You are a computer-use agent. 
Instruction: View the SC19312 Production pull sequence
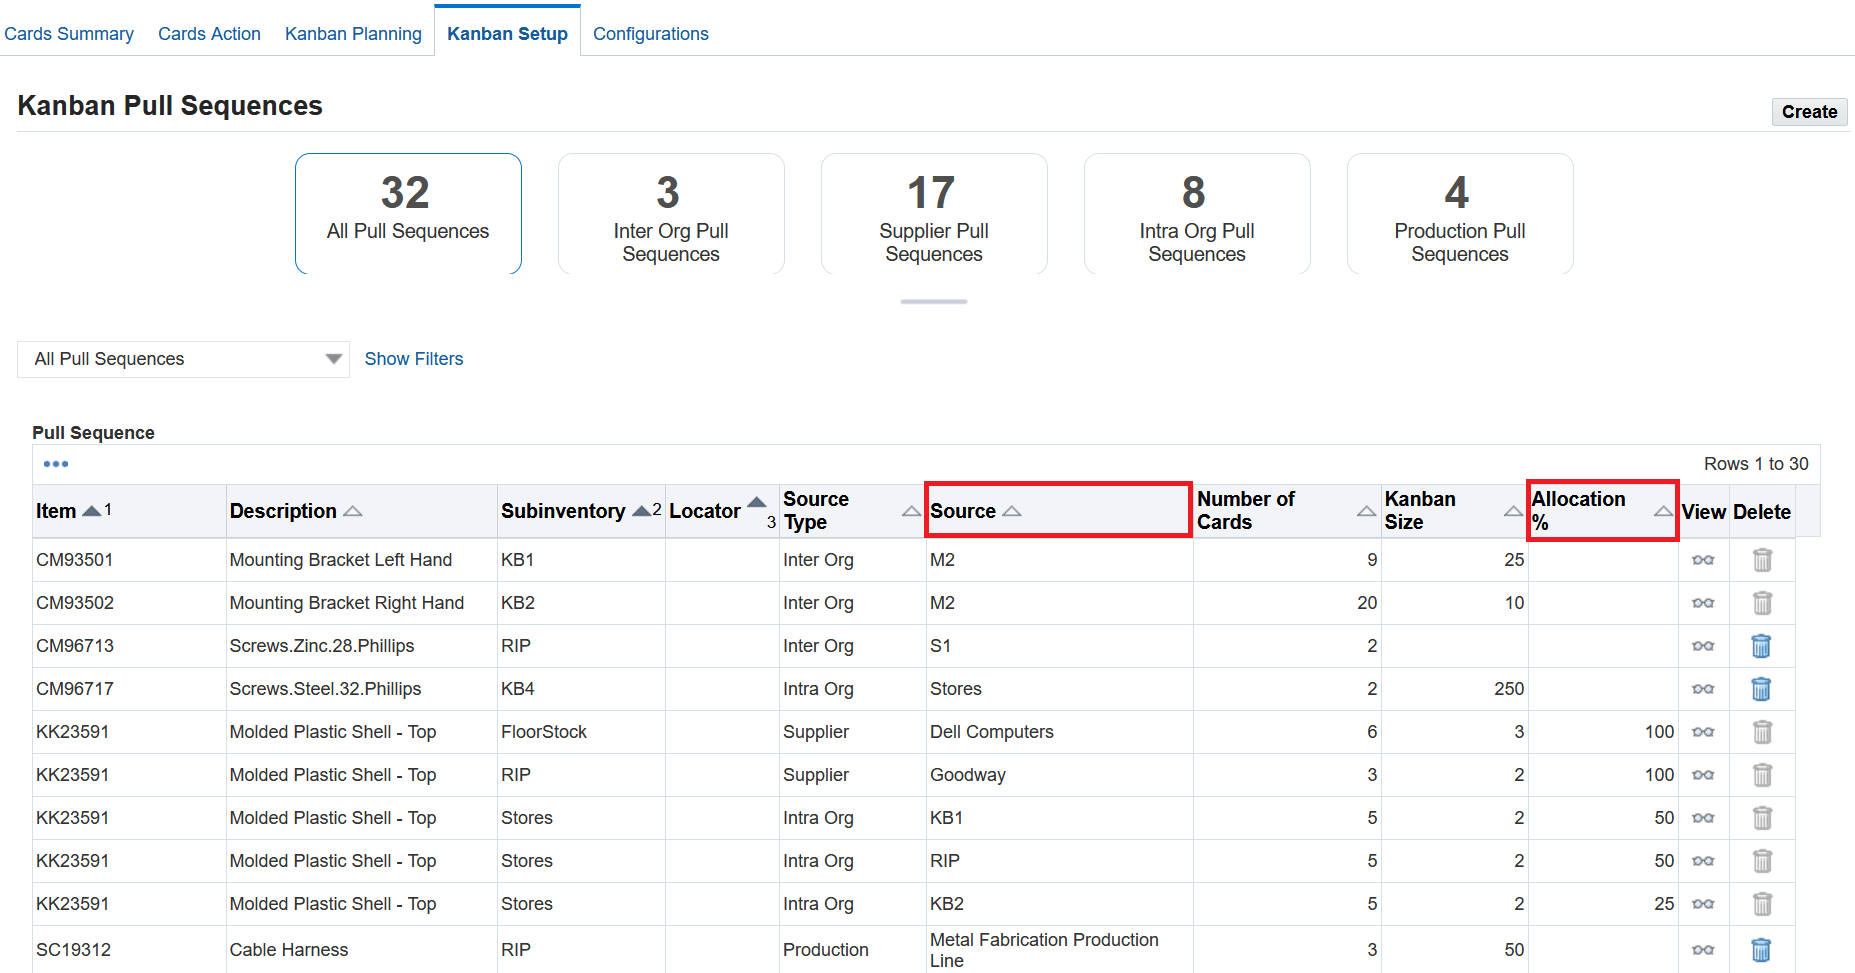pos(1703,950)
